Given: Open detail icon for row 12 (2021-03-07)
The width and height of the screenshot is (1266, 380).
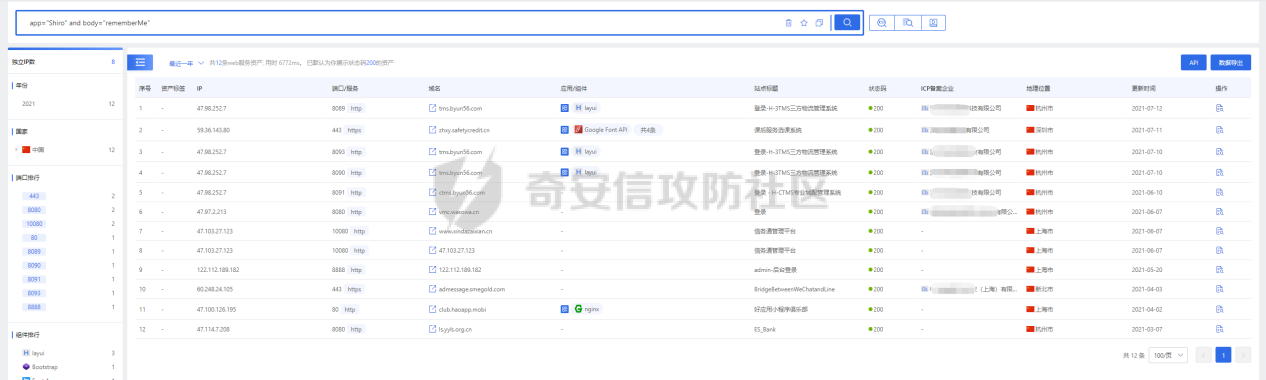Looking at the screenshot, I should [1219, 328].
